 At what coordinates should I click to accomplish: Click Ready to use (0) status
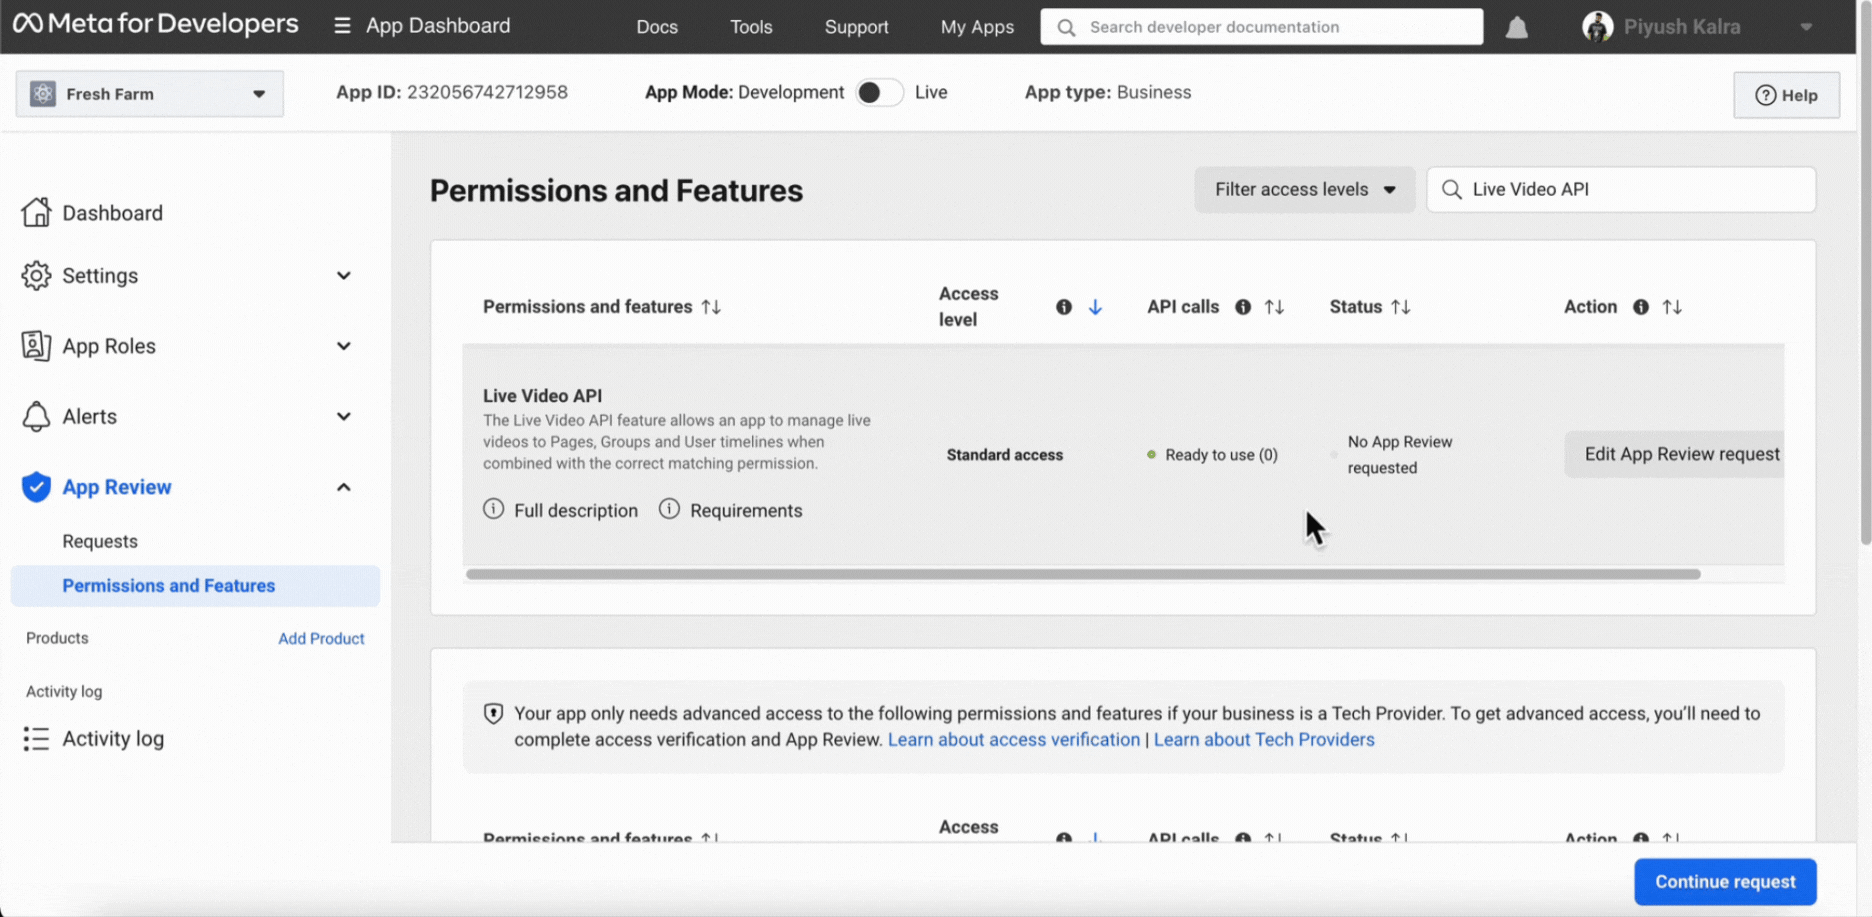pyautogui.click(x=1221, y=455)
